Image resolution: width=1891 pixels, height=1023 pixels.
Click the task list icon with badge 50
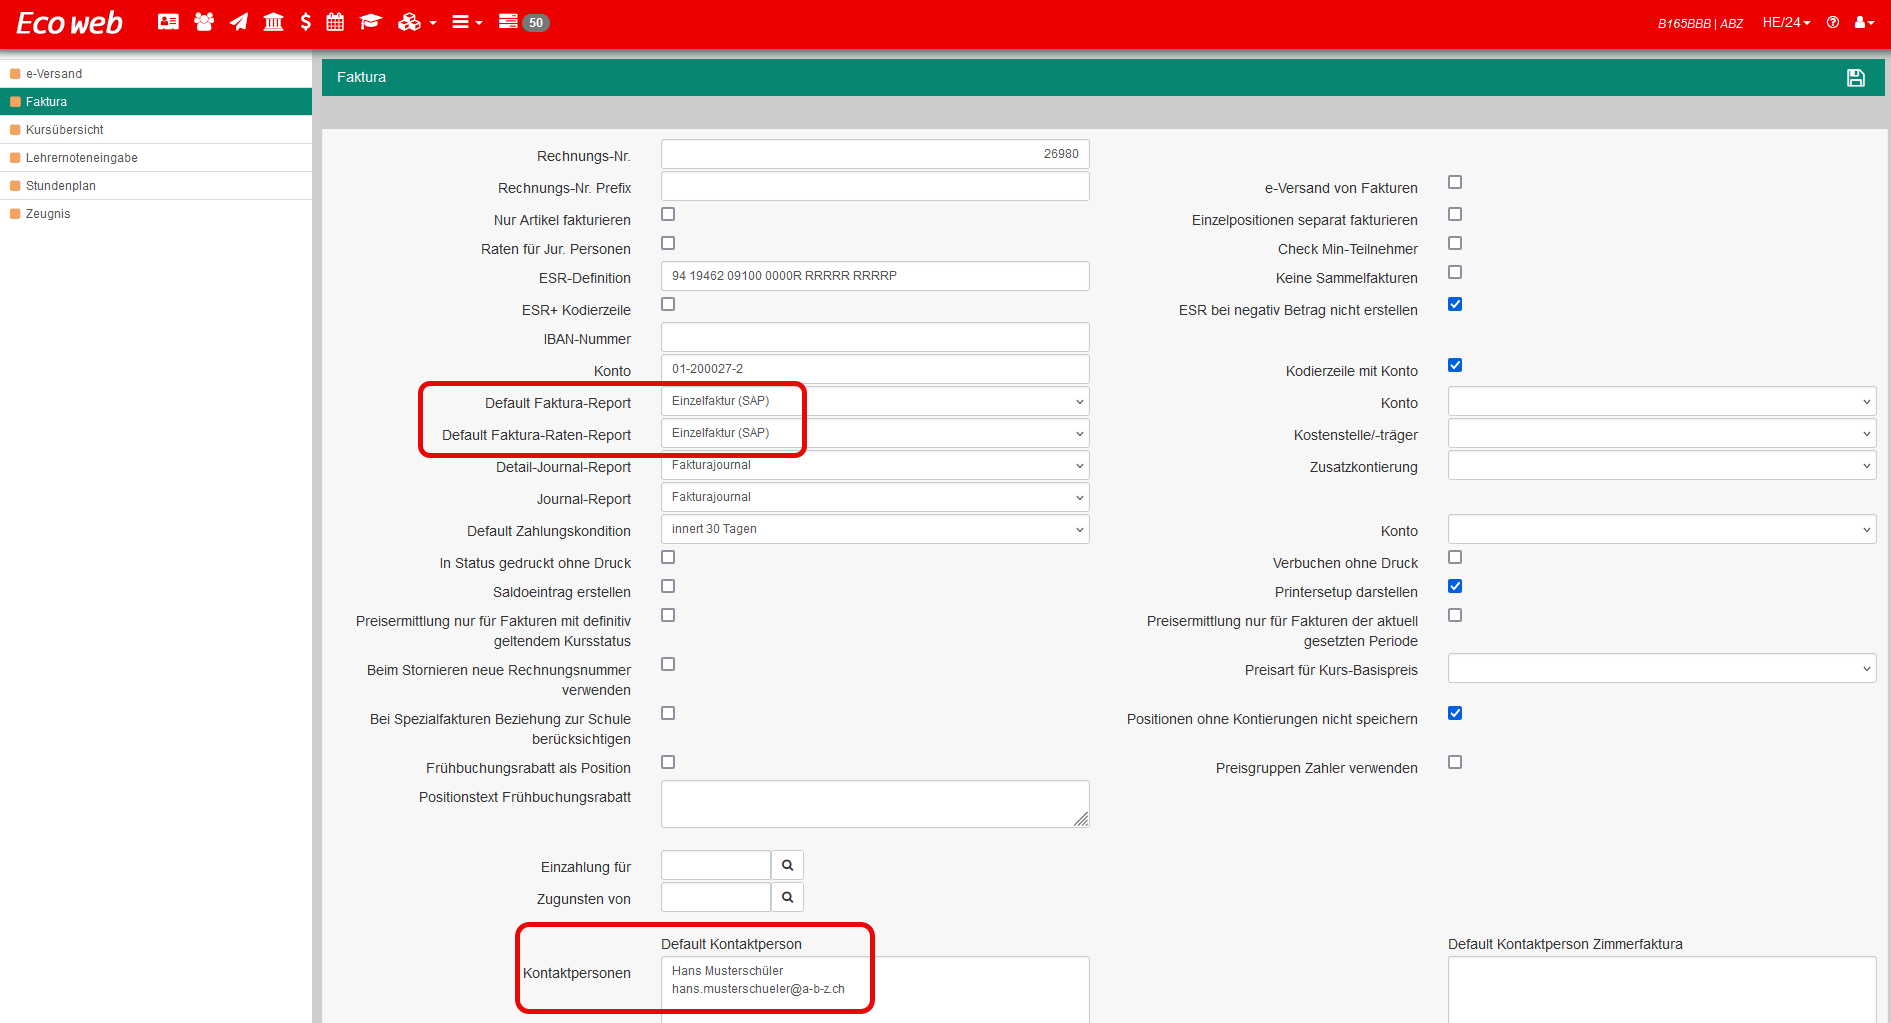523,22
